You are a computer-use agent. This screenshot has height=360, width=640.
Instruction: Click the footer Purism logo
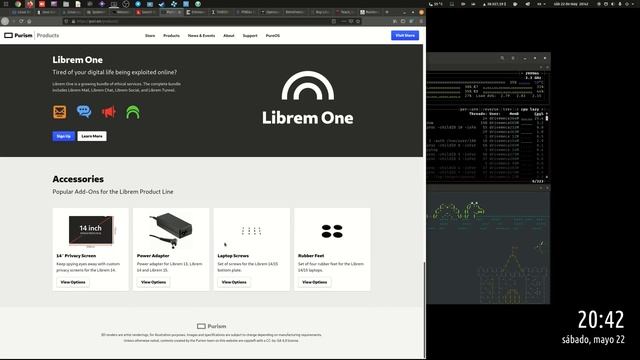pyautogui.click(x=211, y=326)
